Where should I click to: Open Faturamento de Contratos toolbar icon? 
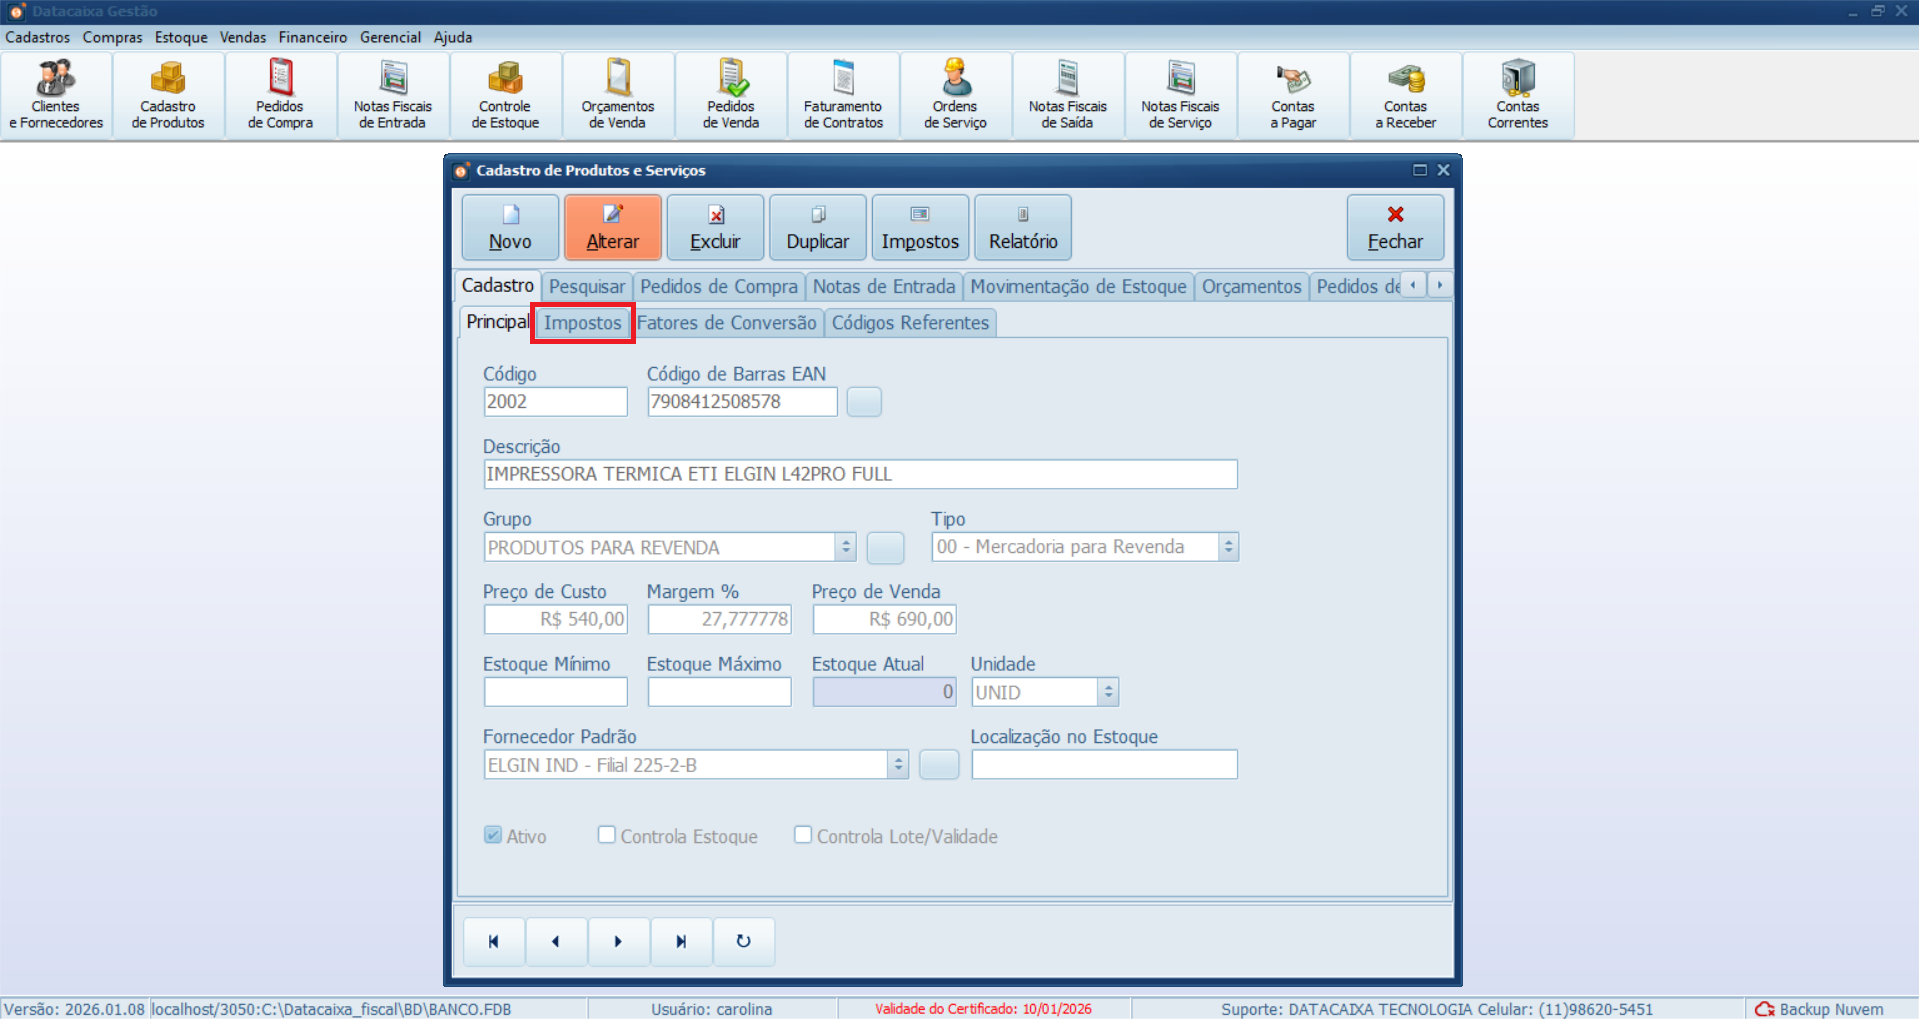pos(843,95)
